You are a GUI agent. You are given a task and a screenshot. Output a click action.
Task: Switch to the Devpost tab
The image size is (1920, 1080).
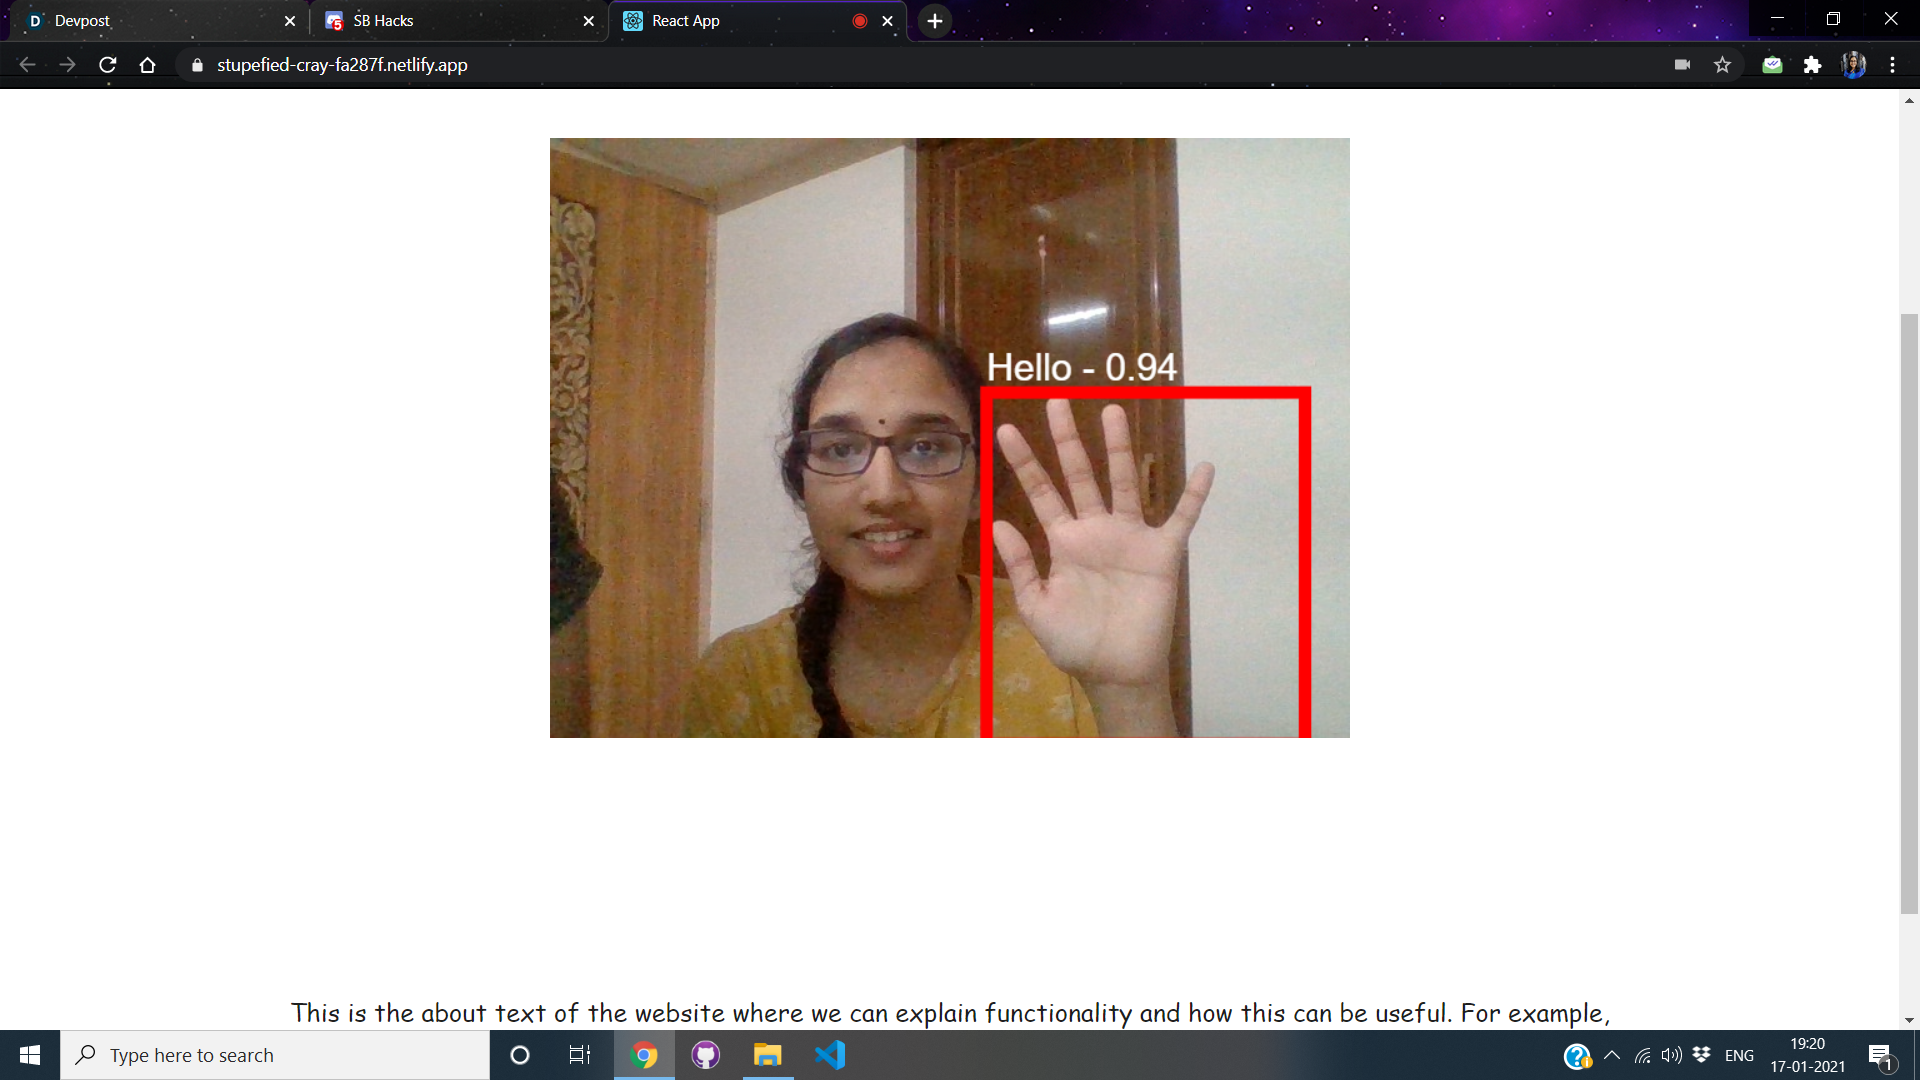150,21
